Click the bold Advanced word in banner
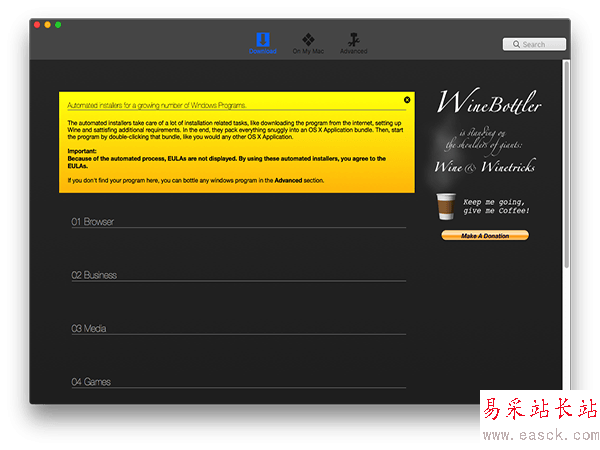The image size is (600, 450). (x=288, y=180)
